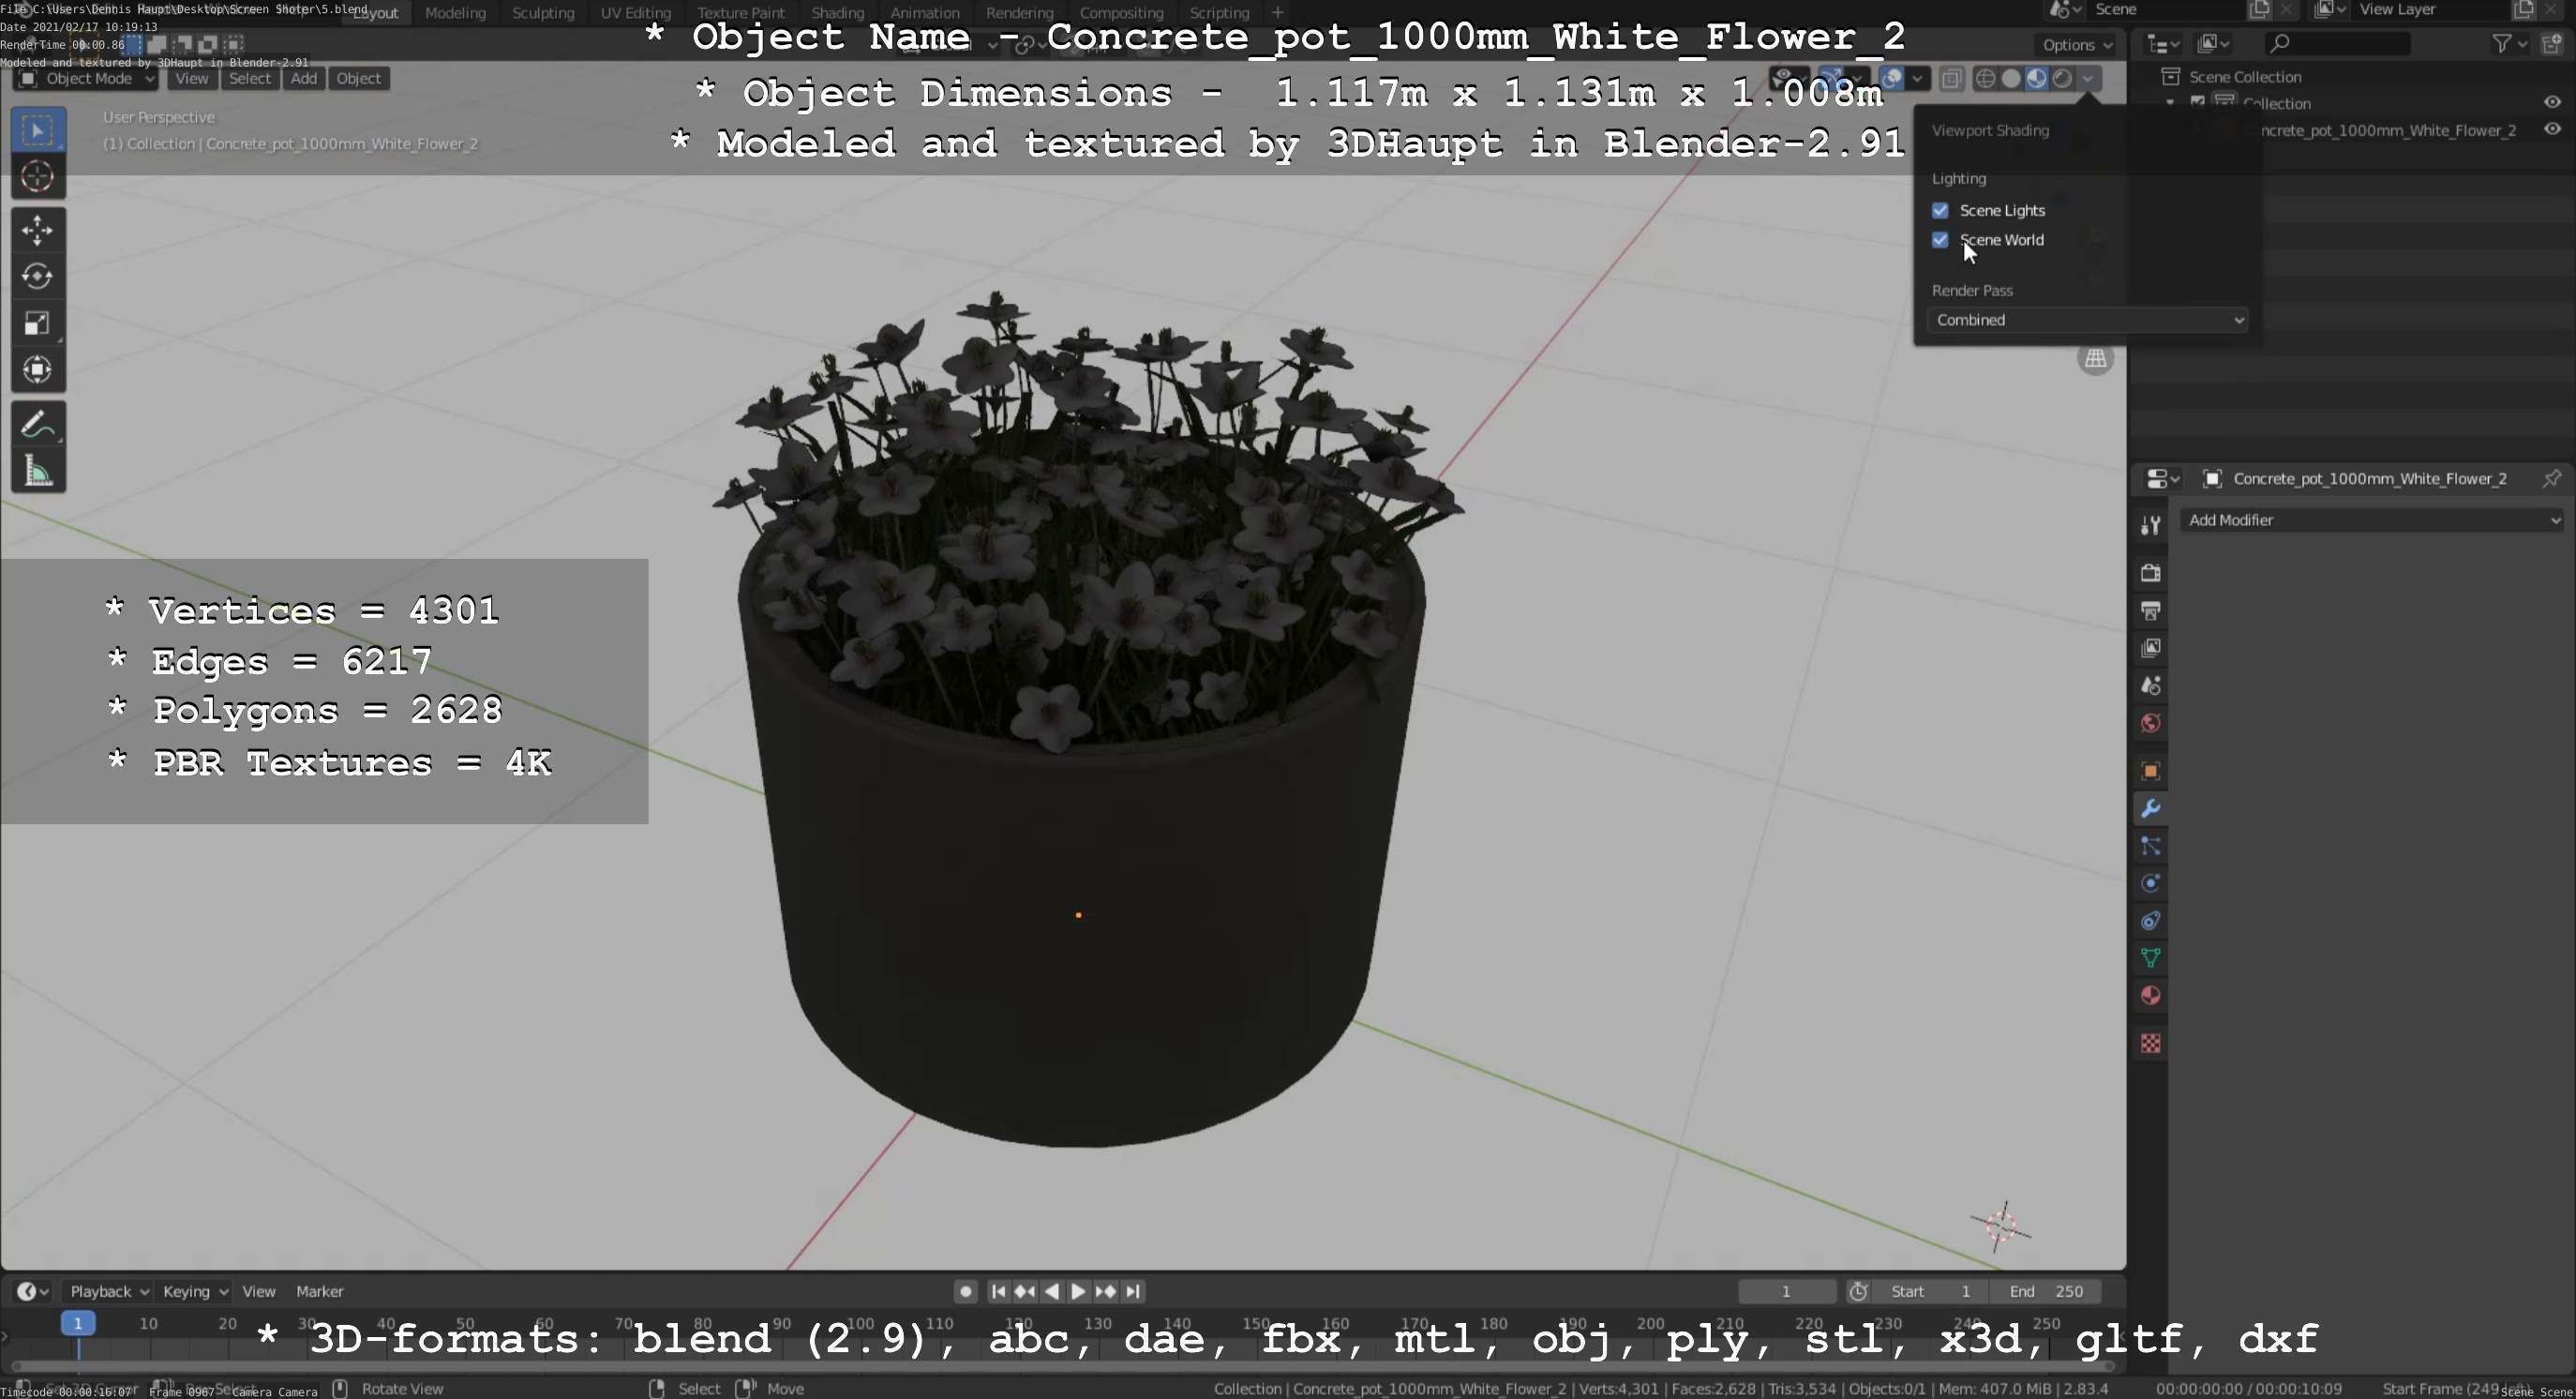Open Object Properties tab
Viewport: 2576px width, 1399px height.
2150,771
